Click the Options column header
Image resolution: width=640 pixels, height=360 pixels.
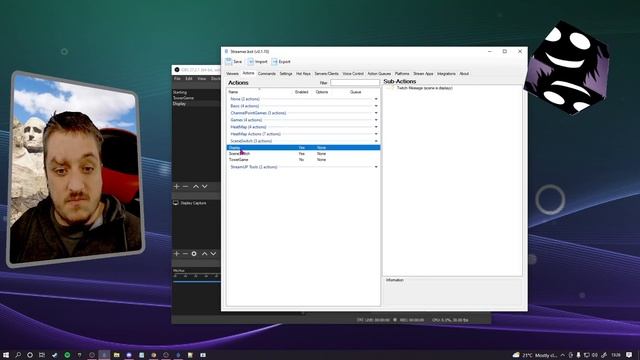(x=322, y=92)
